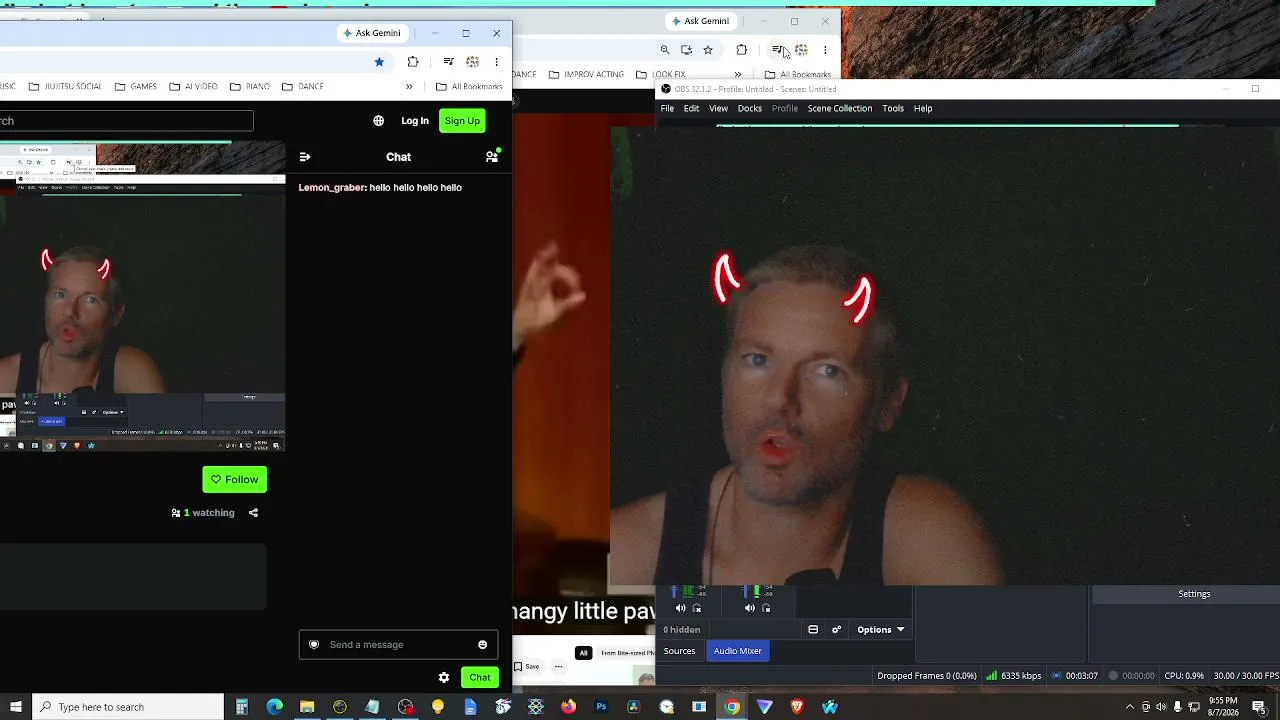Click the green Sign Up button

[x=462, y=121]
